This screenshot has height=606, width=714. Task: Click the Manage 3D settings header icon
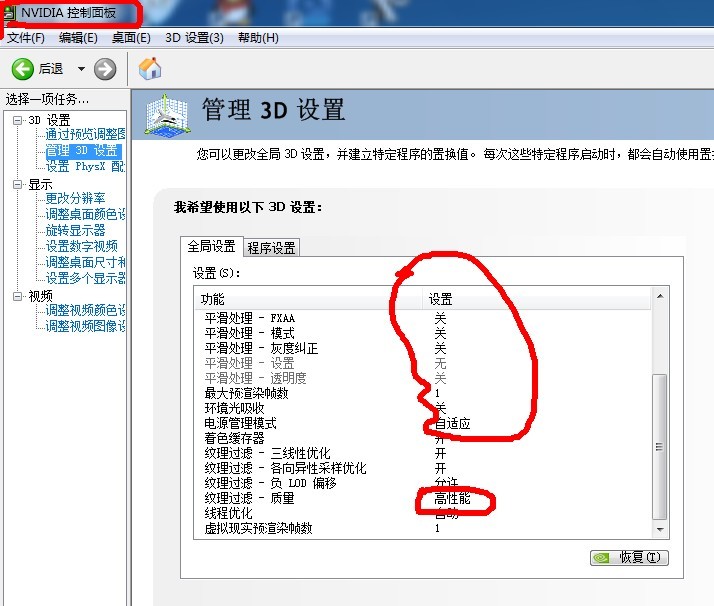click(166, 115)
